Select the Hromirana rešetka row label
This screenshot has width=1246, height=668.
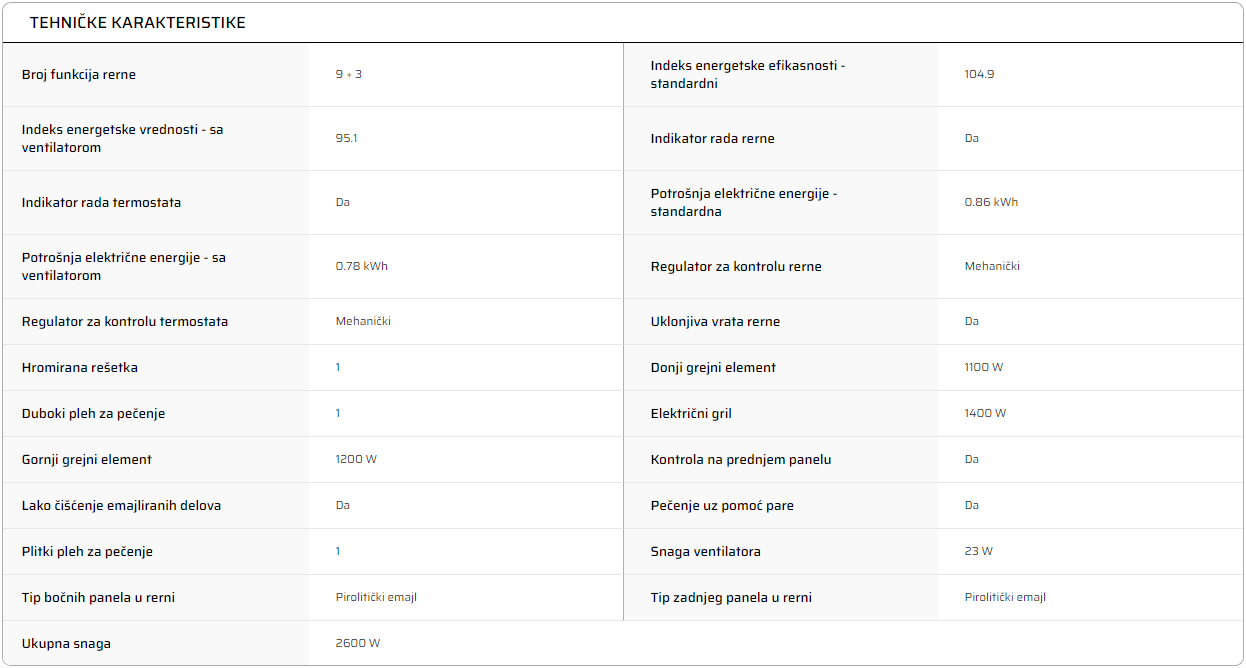pyautogui.click(x=80, y=368)
